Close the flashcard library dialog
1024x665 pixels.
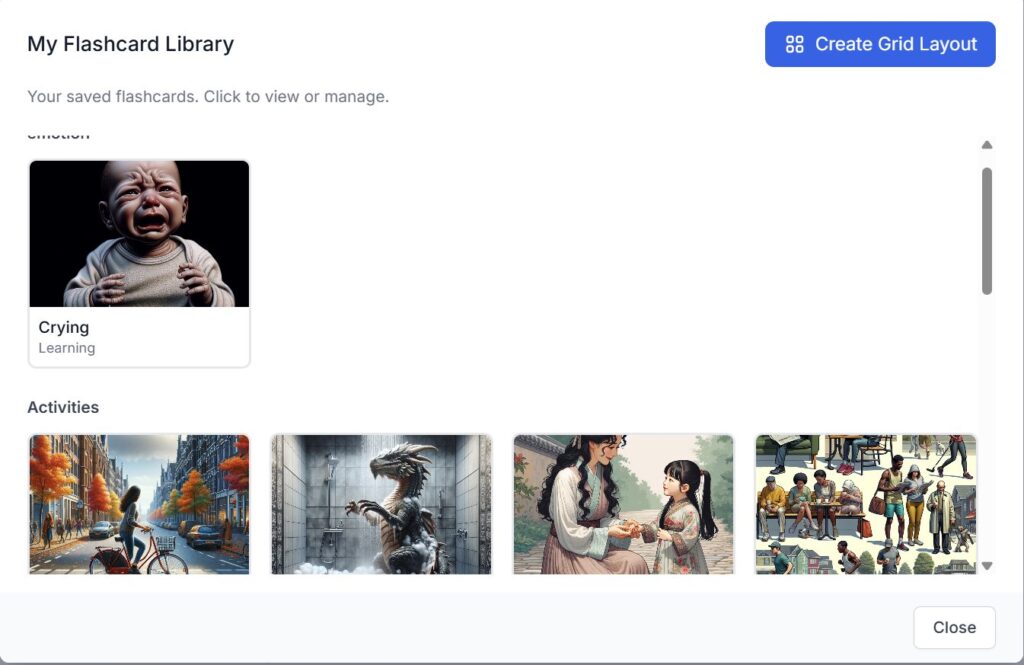click(953, 627)
